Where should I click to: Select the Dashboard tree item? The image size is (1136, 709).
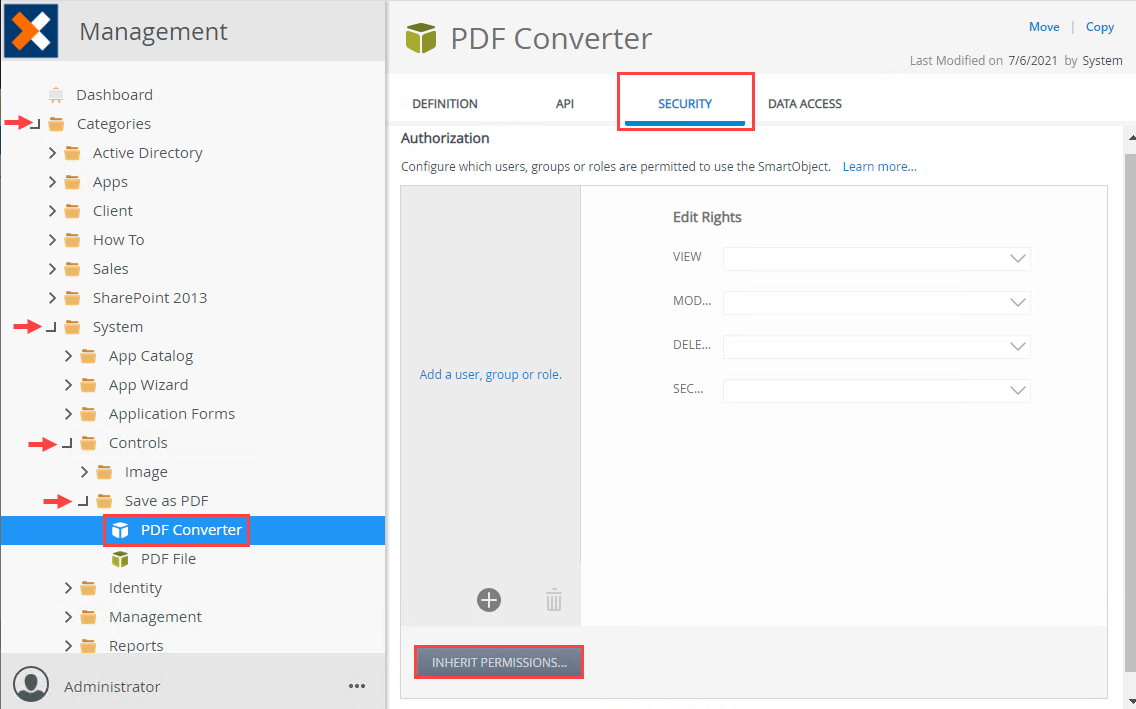114,95
